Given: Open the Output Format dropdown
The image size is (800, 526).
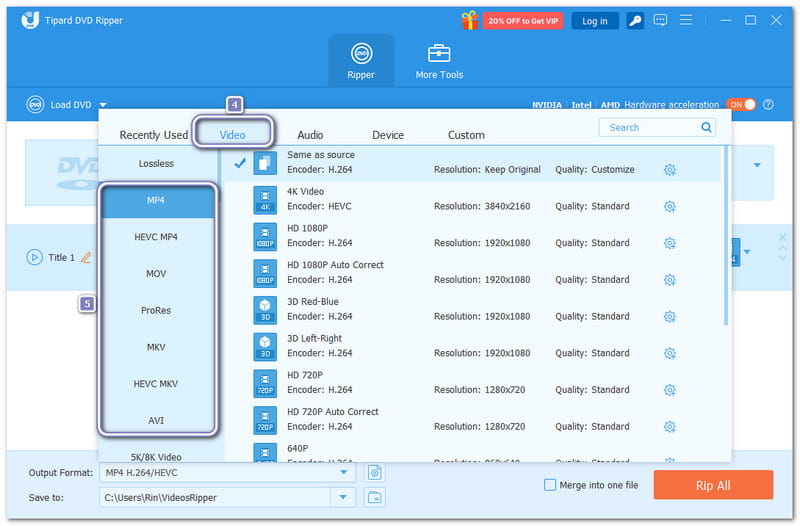Looking at the screenshot, I should pos(345,472).
